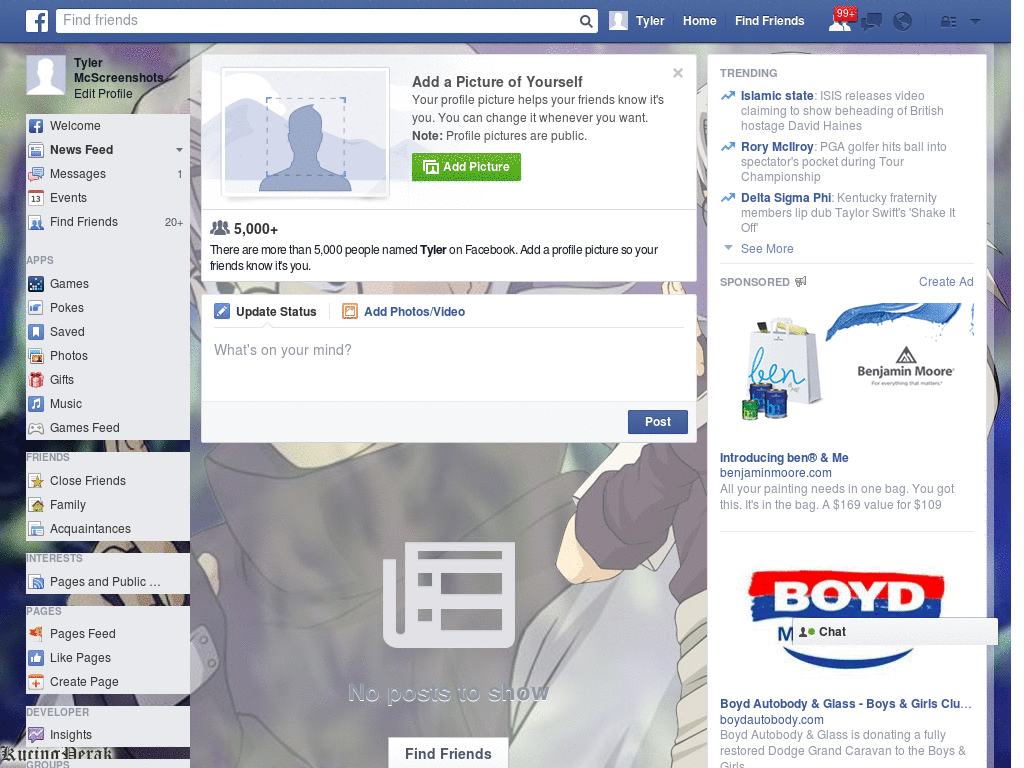Open privacy shortcuts lock icon
Screen dimensions: 1024x768
pyautogui.click(x=948, y=22)
